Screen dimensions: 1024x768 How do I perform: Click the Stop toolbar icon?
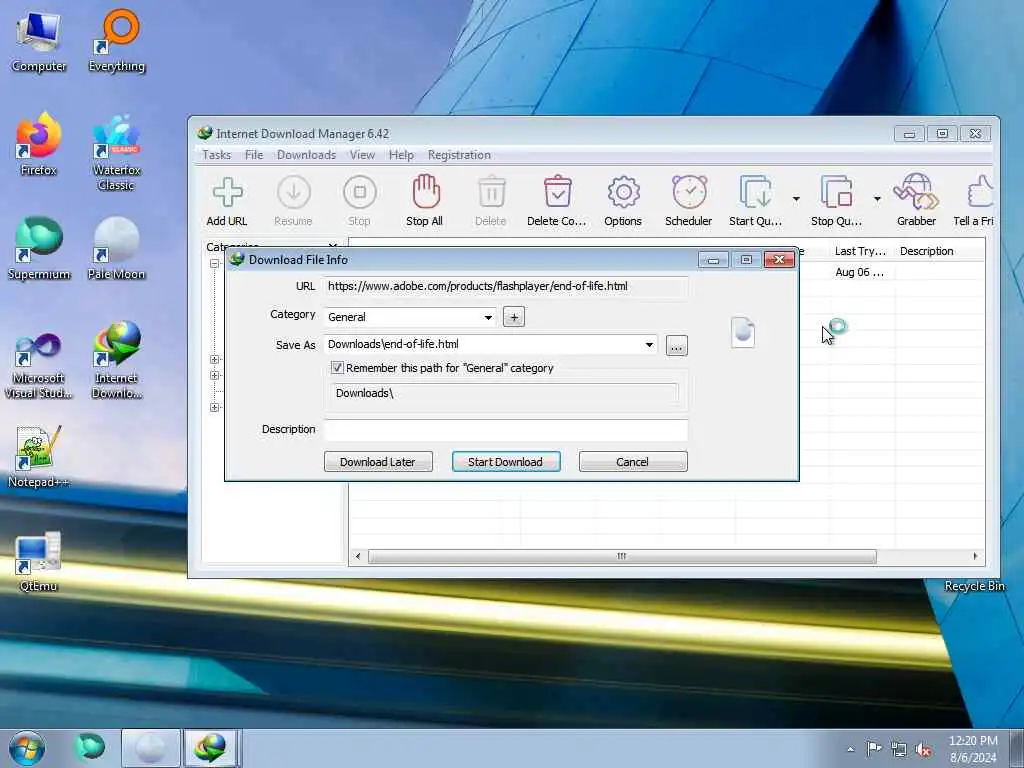[359, 201]
